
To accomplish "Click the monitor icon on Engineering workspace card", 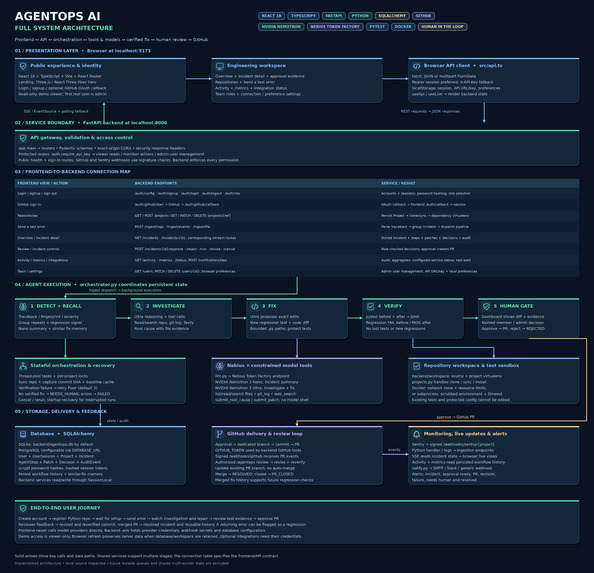I will (x=220, y=66).
